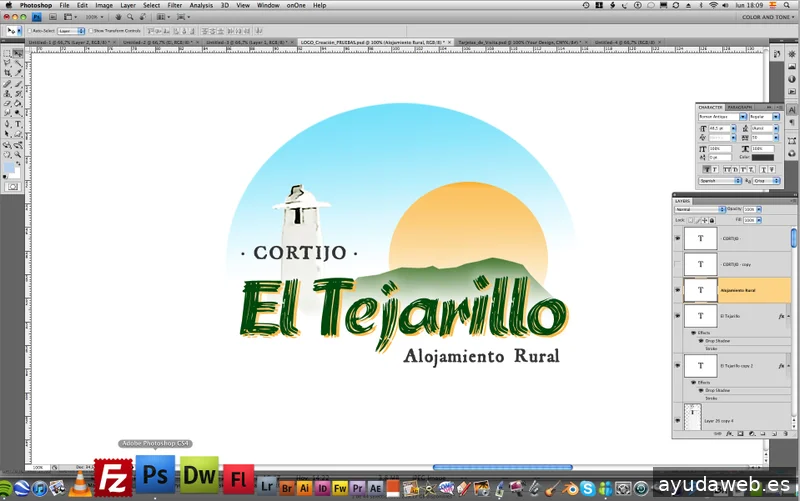Open Paragraph panel icon in dock
800x501 pixels.
pyautogui.click(x=791, y=122)
